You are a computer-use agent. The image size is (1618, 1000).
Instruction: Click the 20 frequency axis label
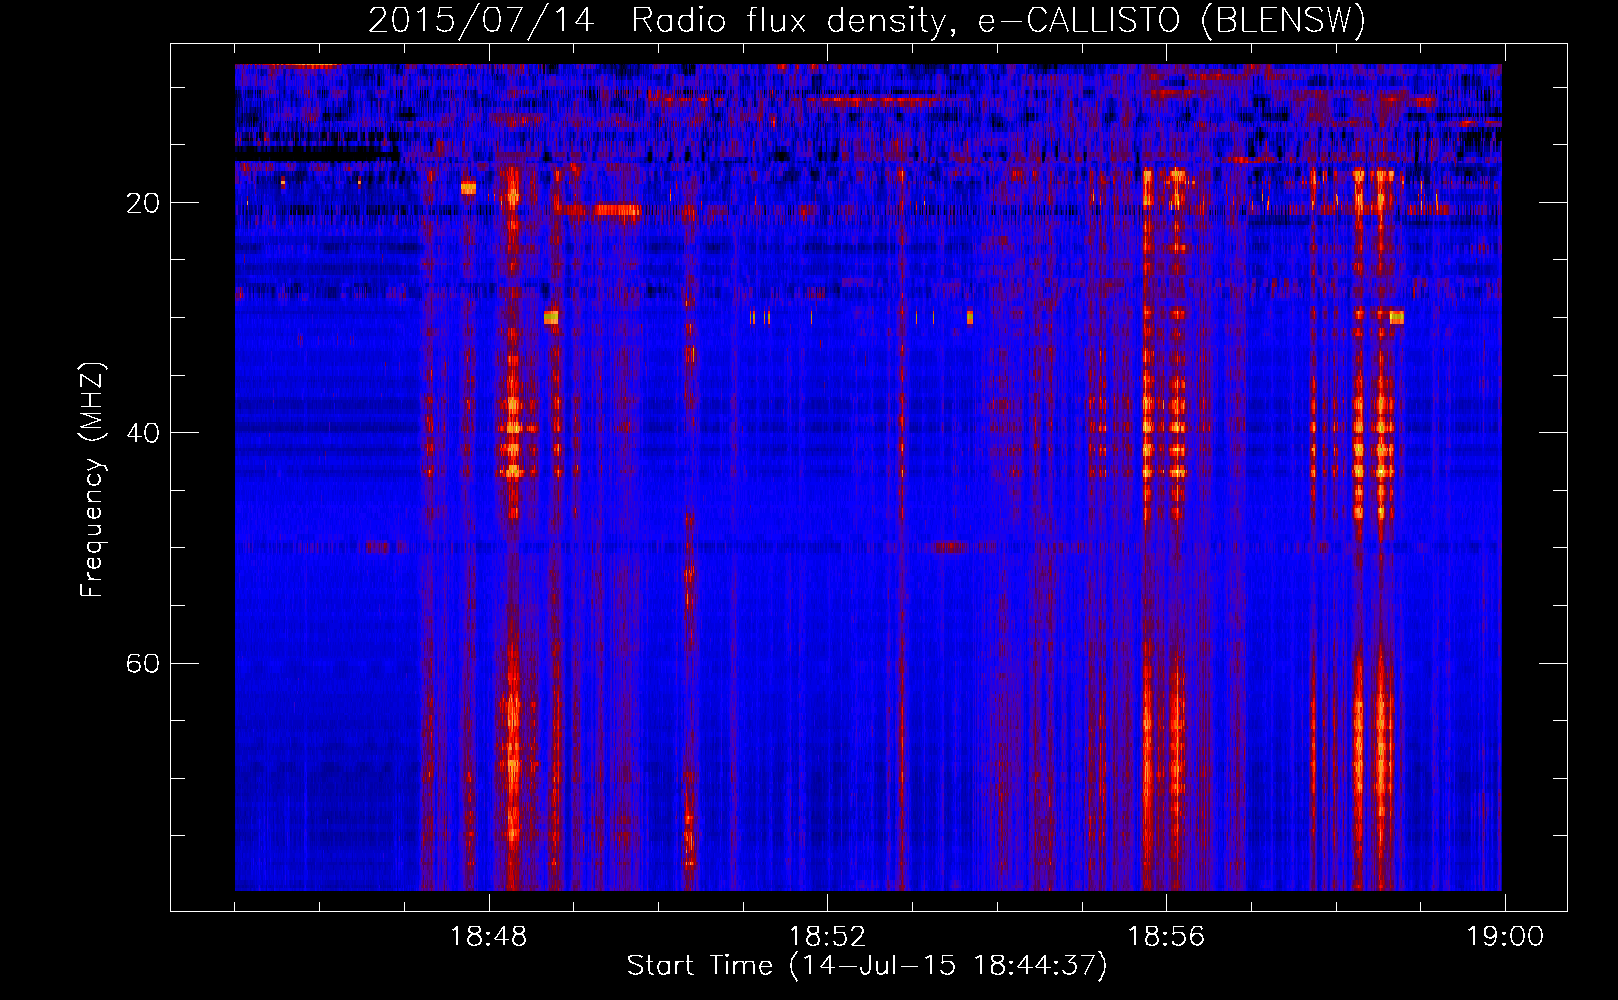[143, 203]
